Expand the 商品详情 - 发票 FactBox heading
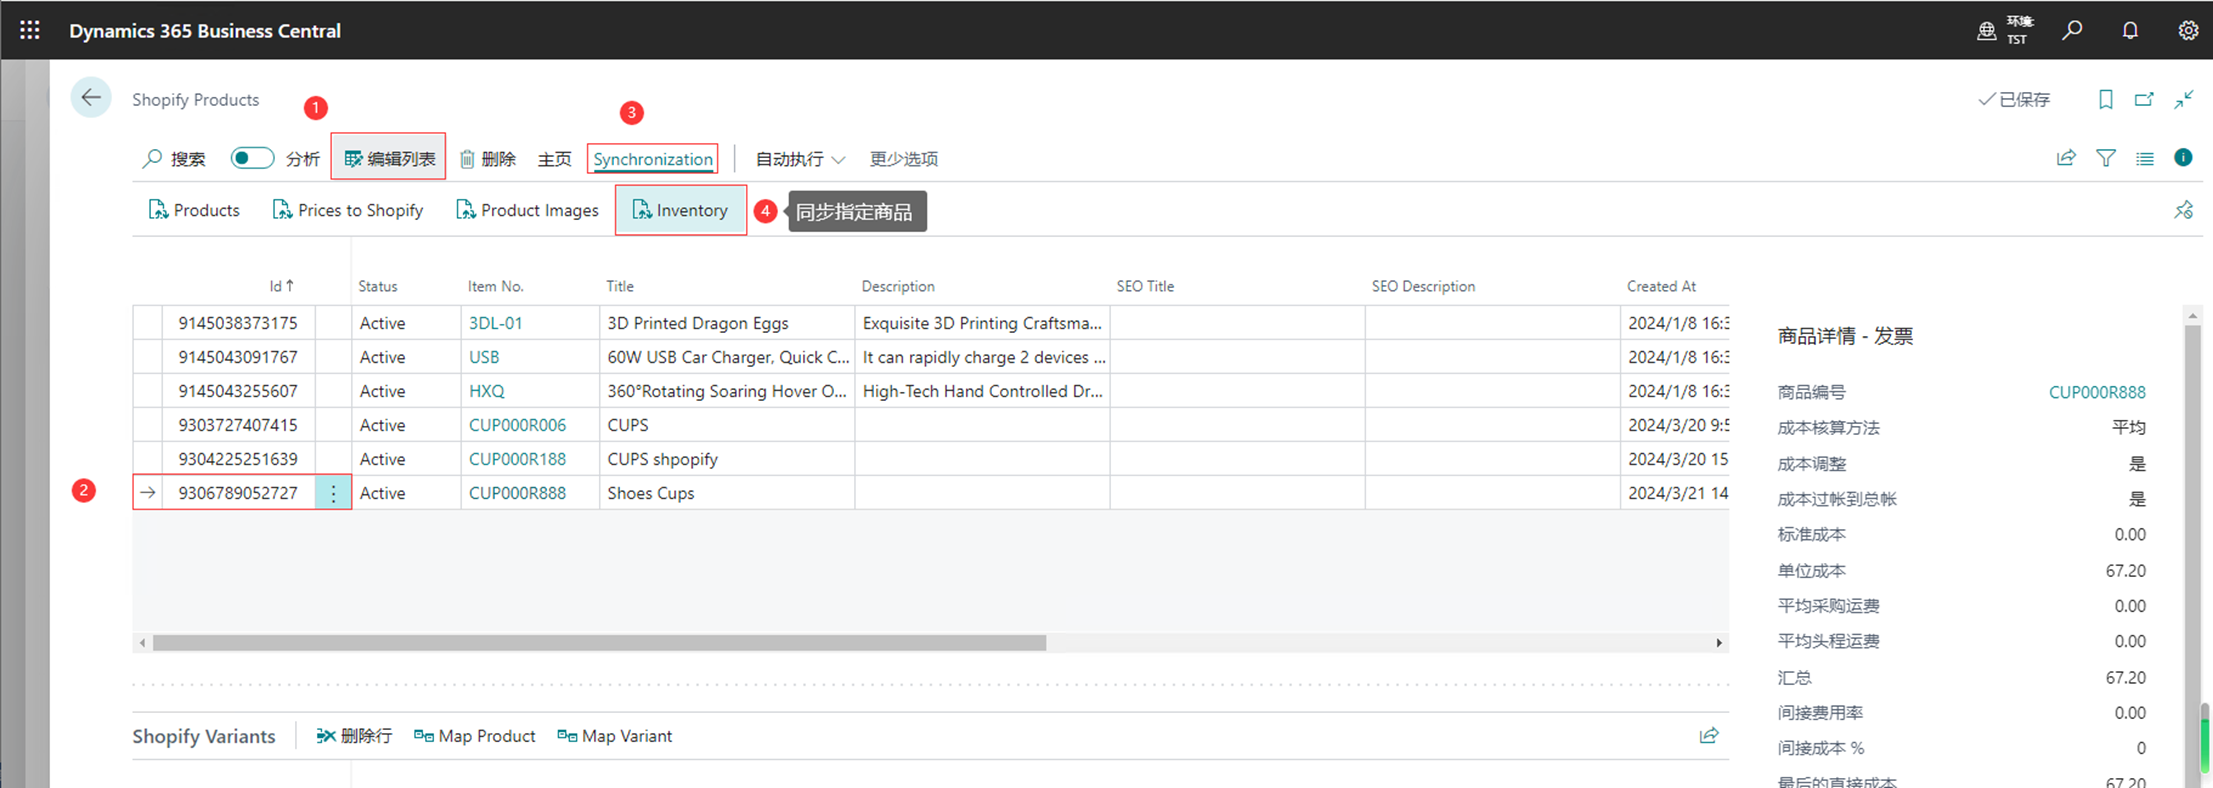Viewport: 2213px width, 788px height. coord(1845,336)
